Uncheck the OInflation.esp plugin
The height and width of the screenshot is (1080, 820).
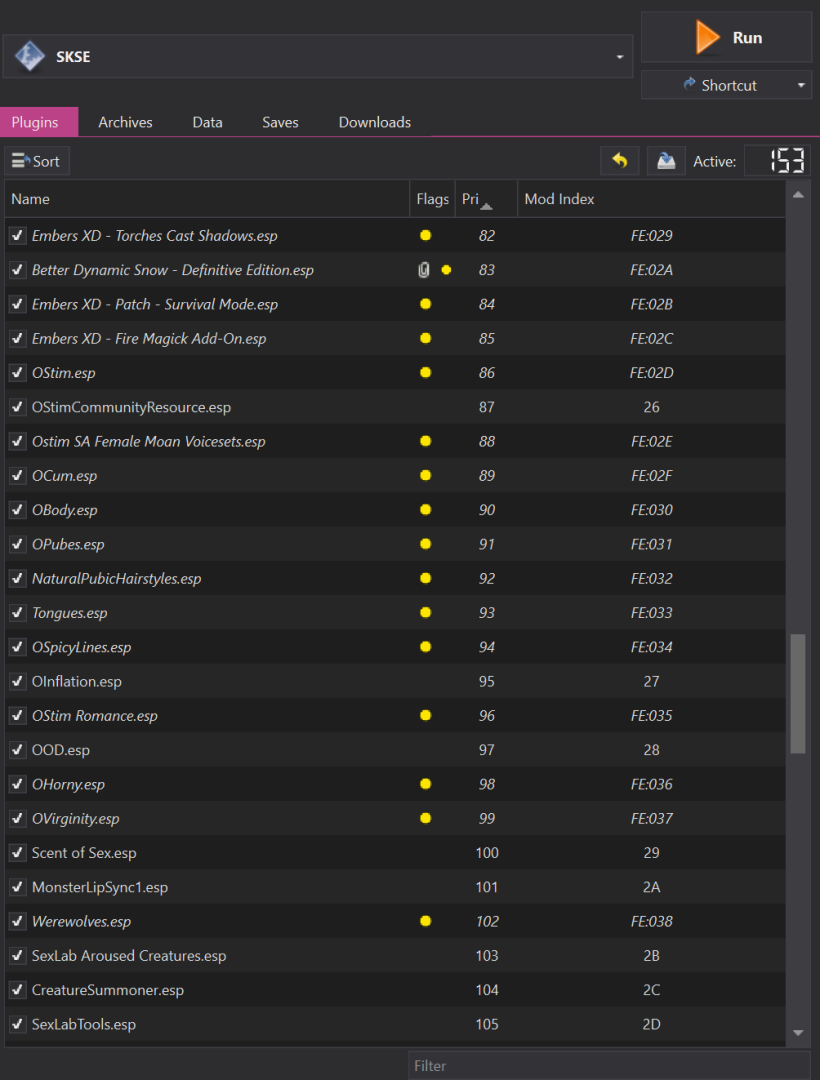point(17,681)
